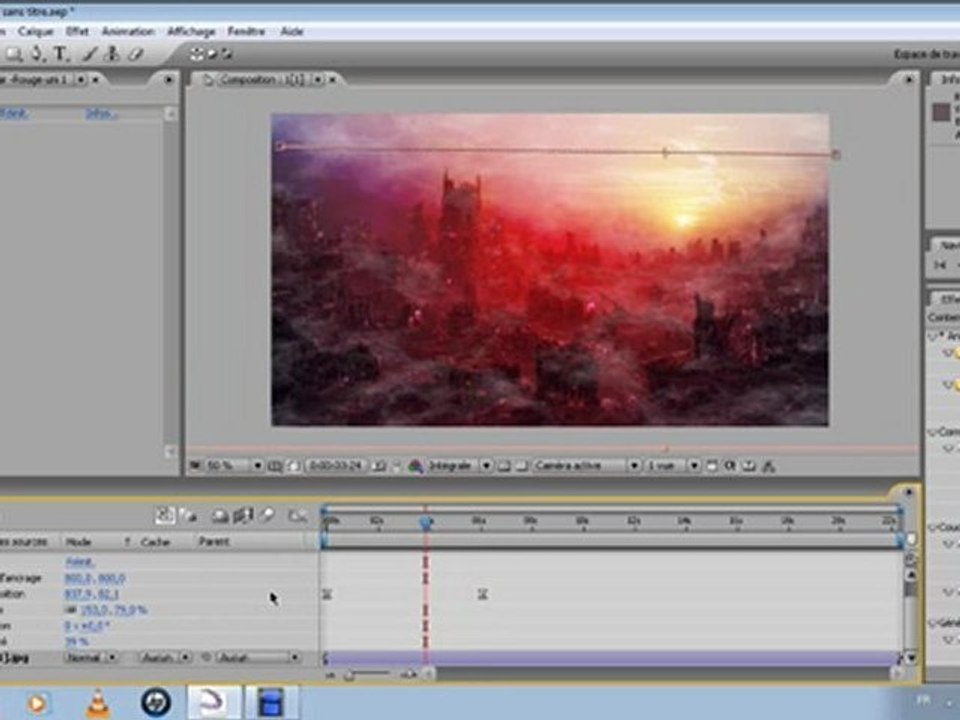Open the Intégrale resolution dropdown

coord(459,466)
